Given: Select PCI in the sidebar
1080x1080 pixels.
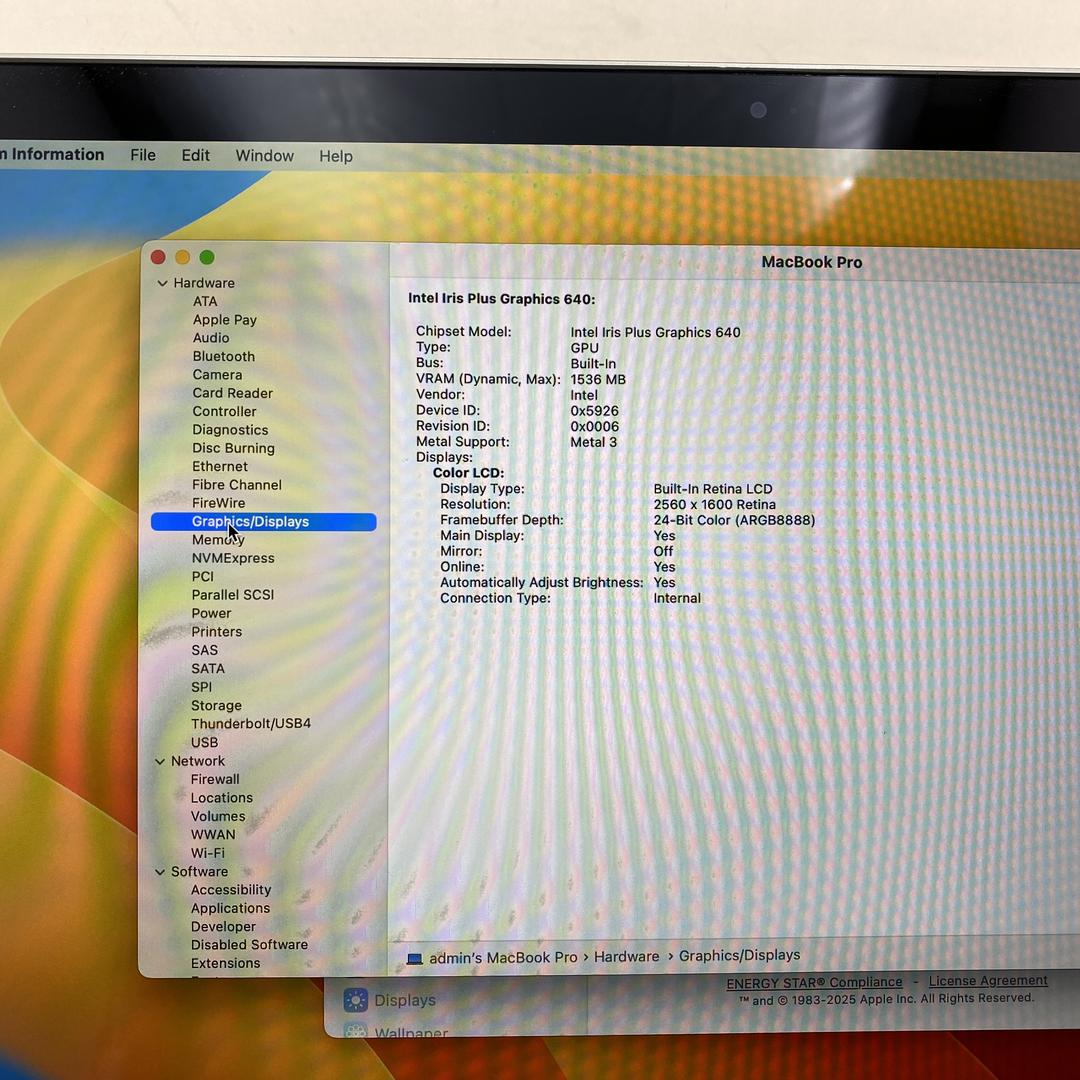Looking at the screenshot, I should pyautogui.click(x=202, y=577).
